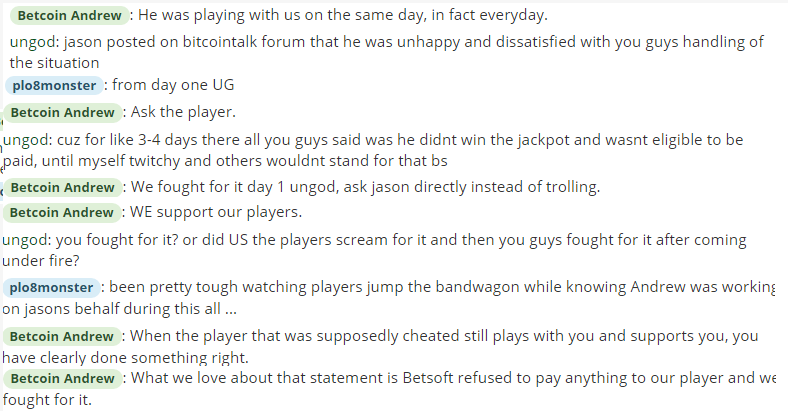The height and width of the screenshot is (411, 788).
Task: Click ungod username before 'jason posted on bitcointalk'
Action: pos(34,42)
